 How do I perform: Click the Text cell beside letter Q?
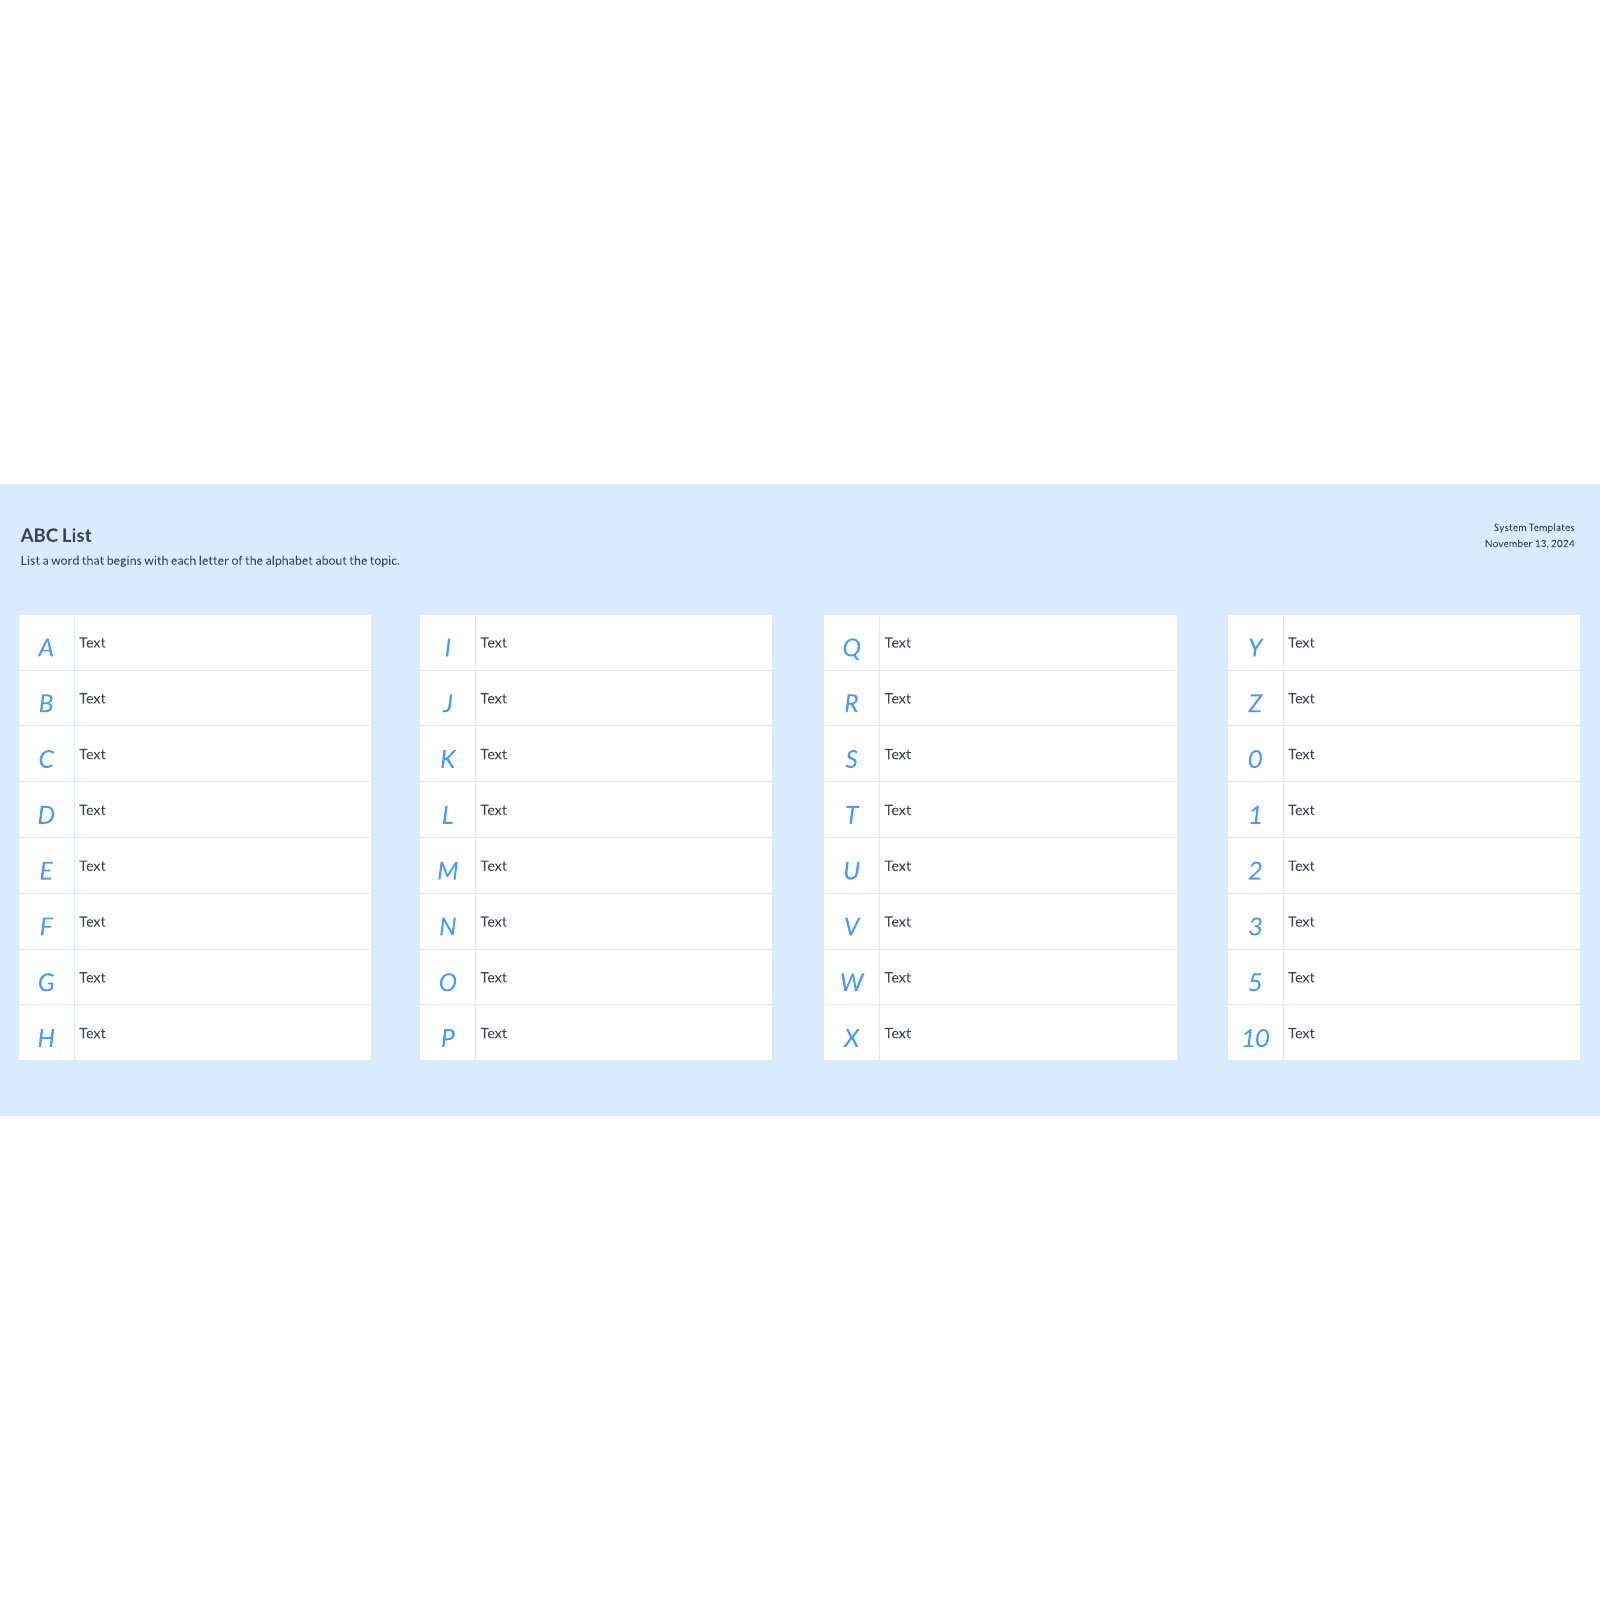tap(1028, 643)
